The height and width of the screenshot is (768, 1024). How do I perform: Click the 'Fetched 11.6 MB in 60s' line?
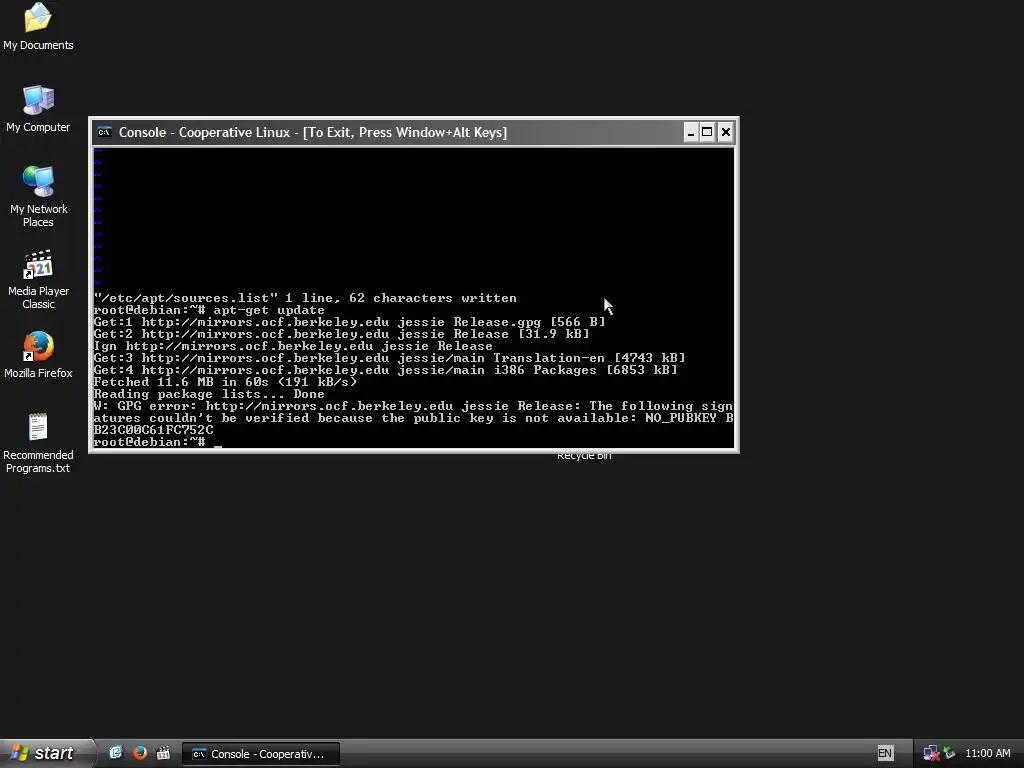(x=225, y=382)
